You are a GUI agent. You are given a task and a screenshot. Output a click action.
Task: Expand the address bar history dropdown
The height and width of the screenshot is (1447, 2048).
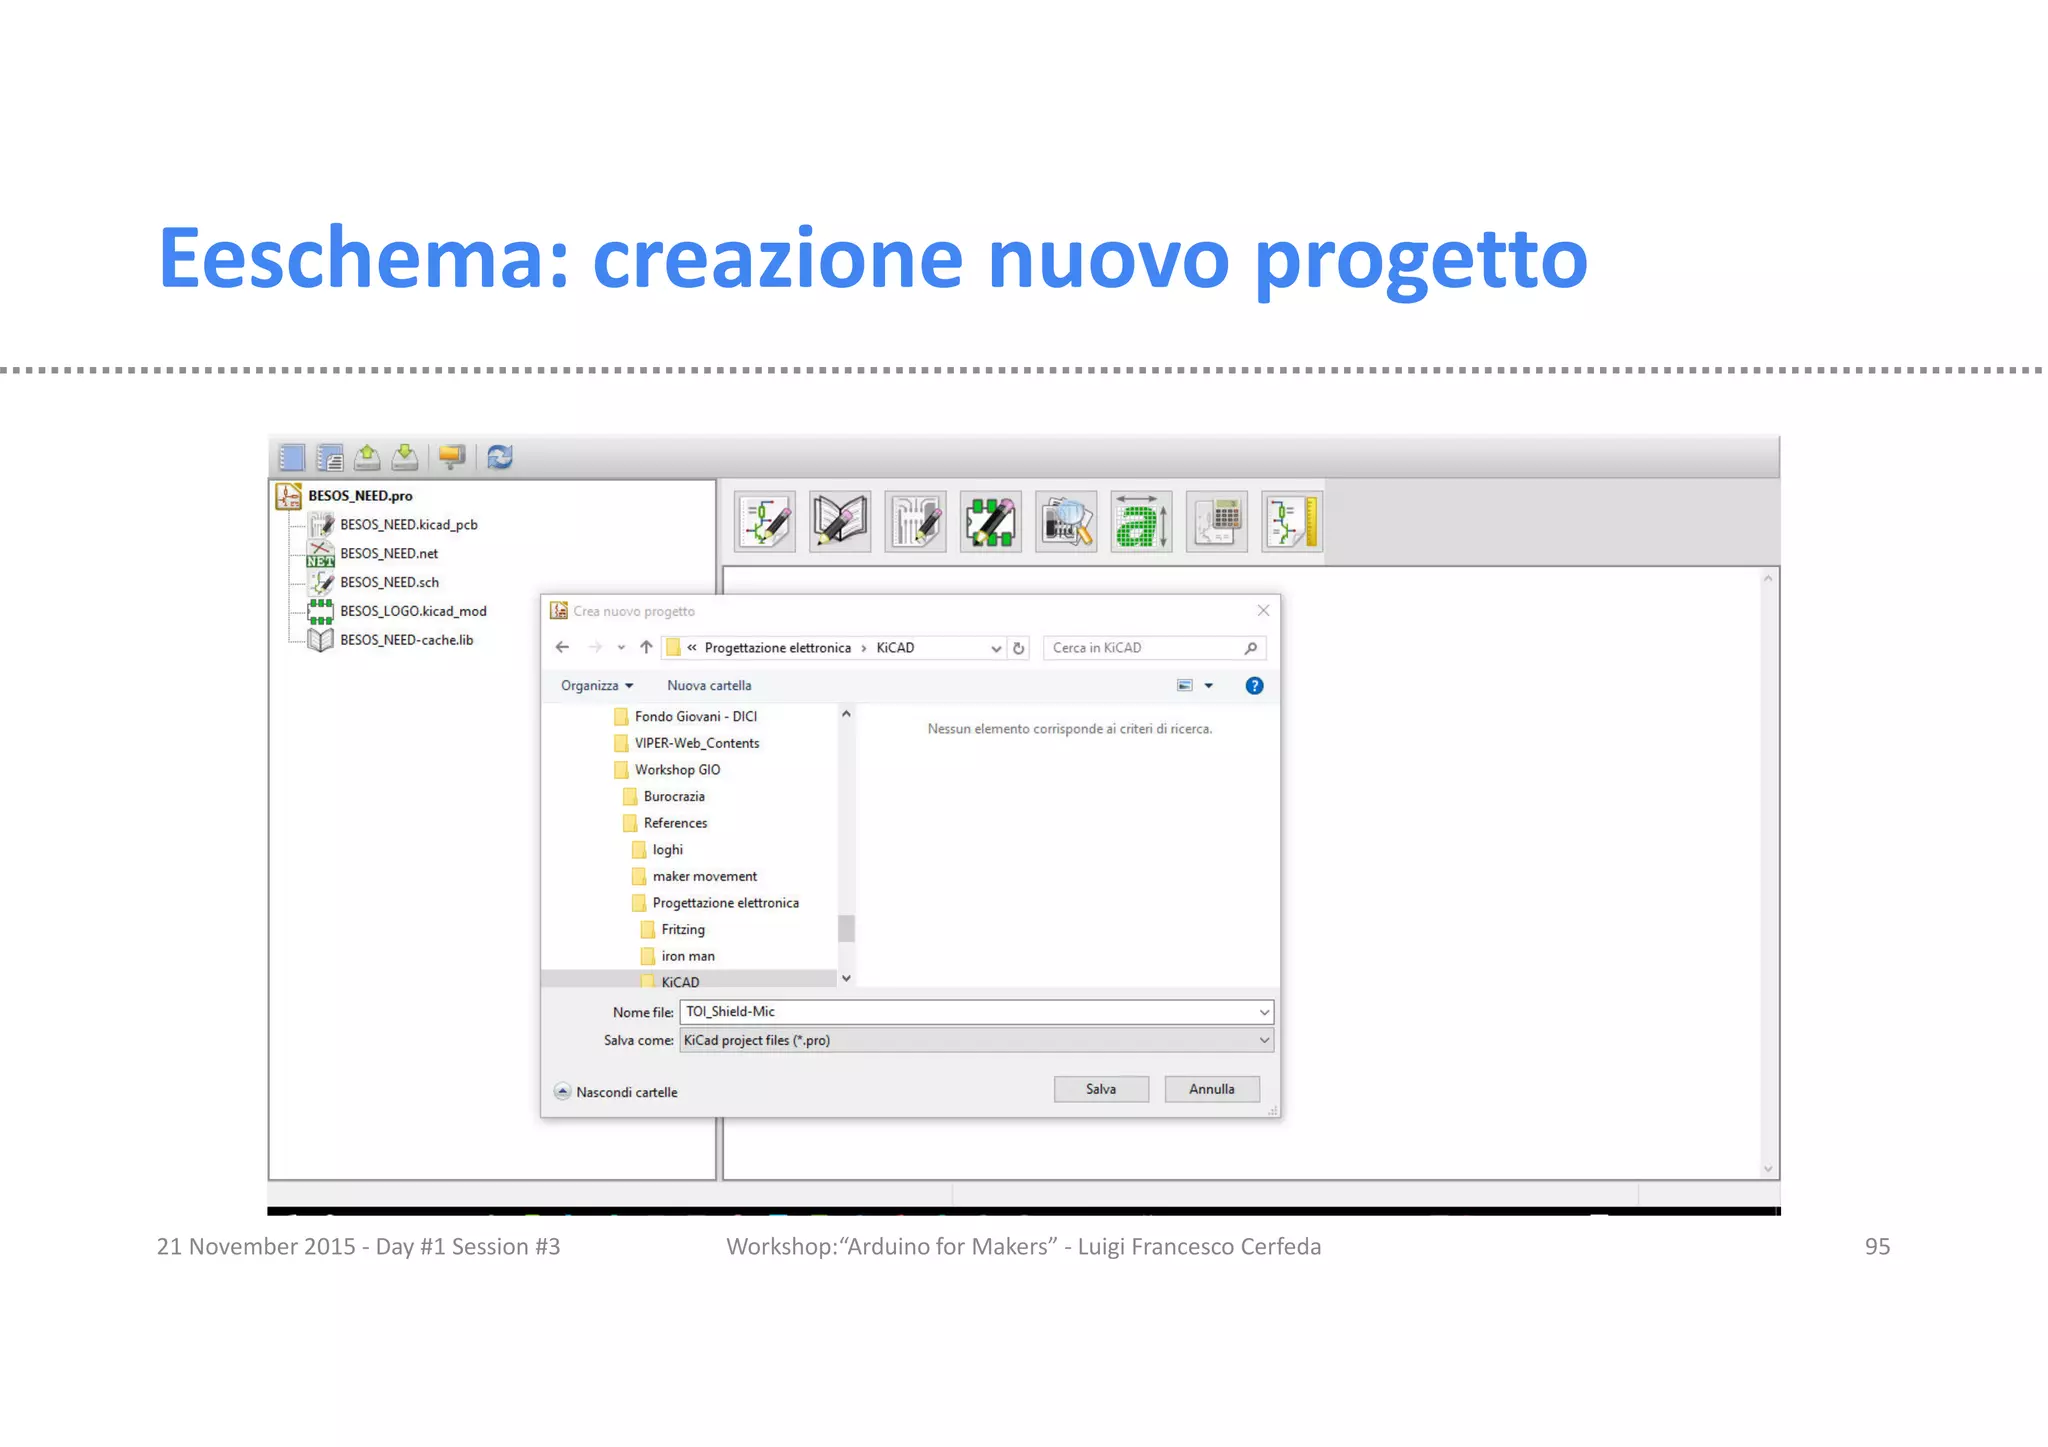[x=996, y=648]
